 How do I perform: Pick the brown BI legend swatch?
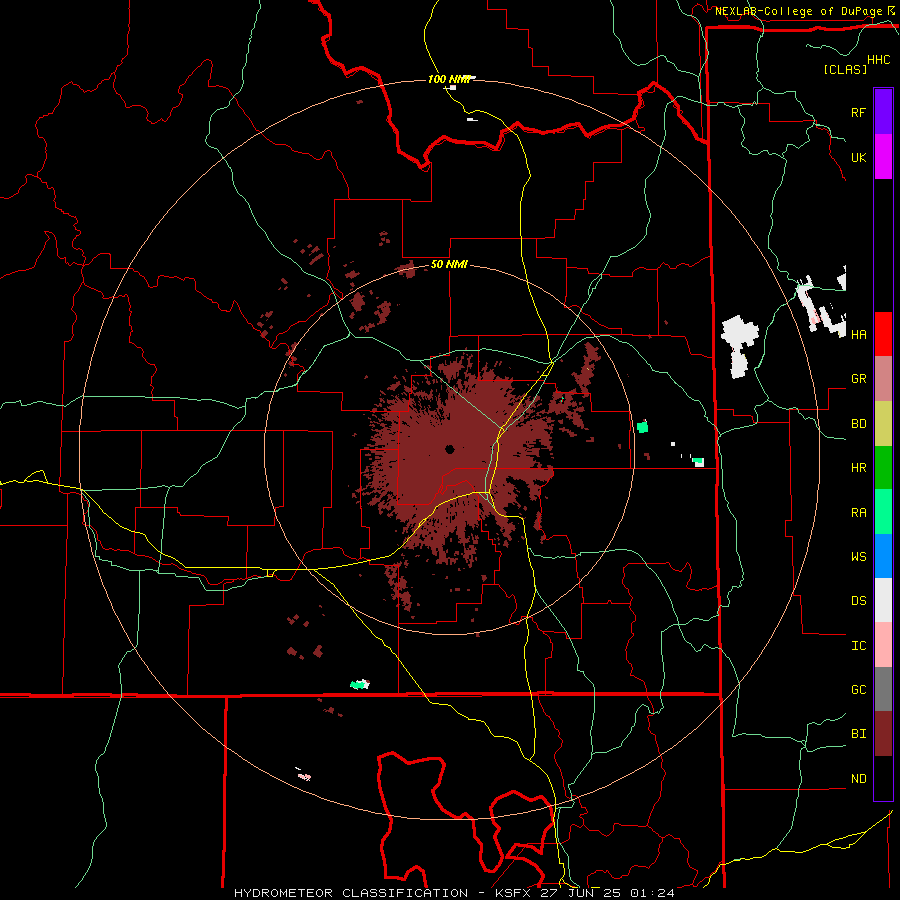pos(883,734)
